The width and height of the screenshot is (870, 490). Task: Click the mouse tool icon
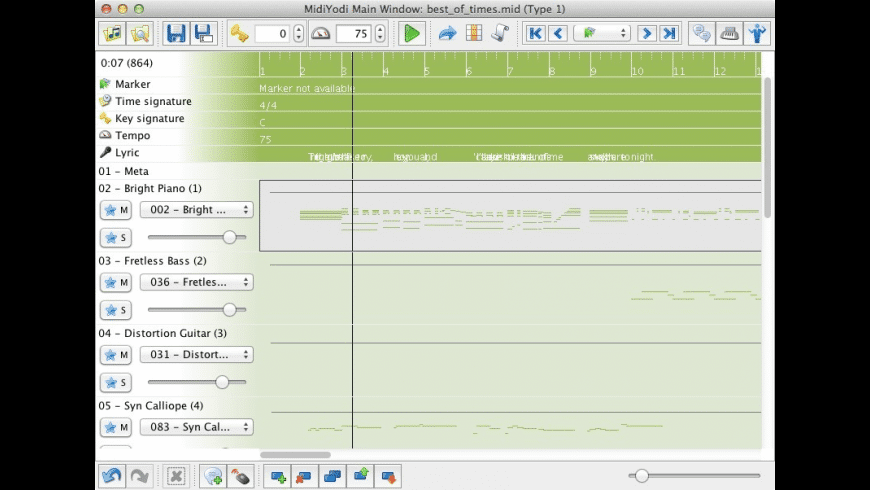240,476
